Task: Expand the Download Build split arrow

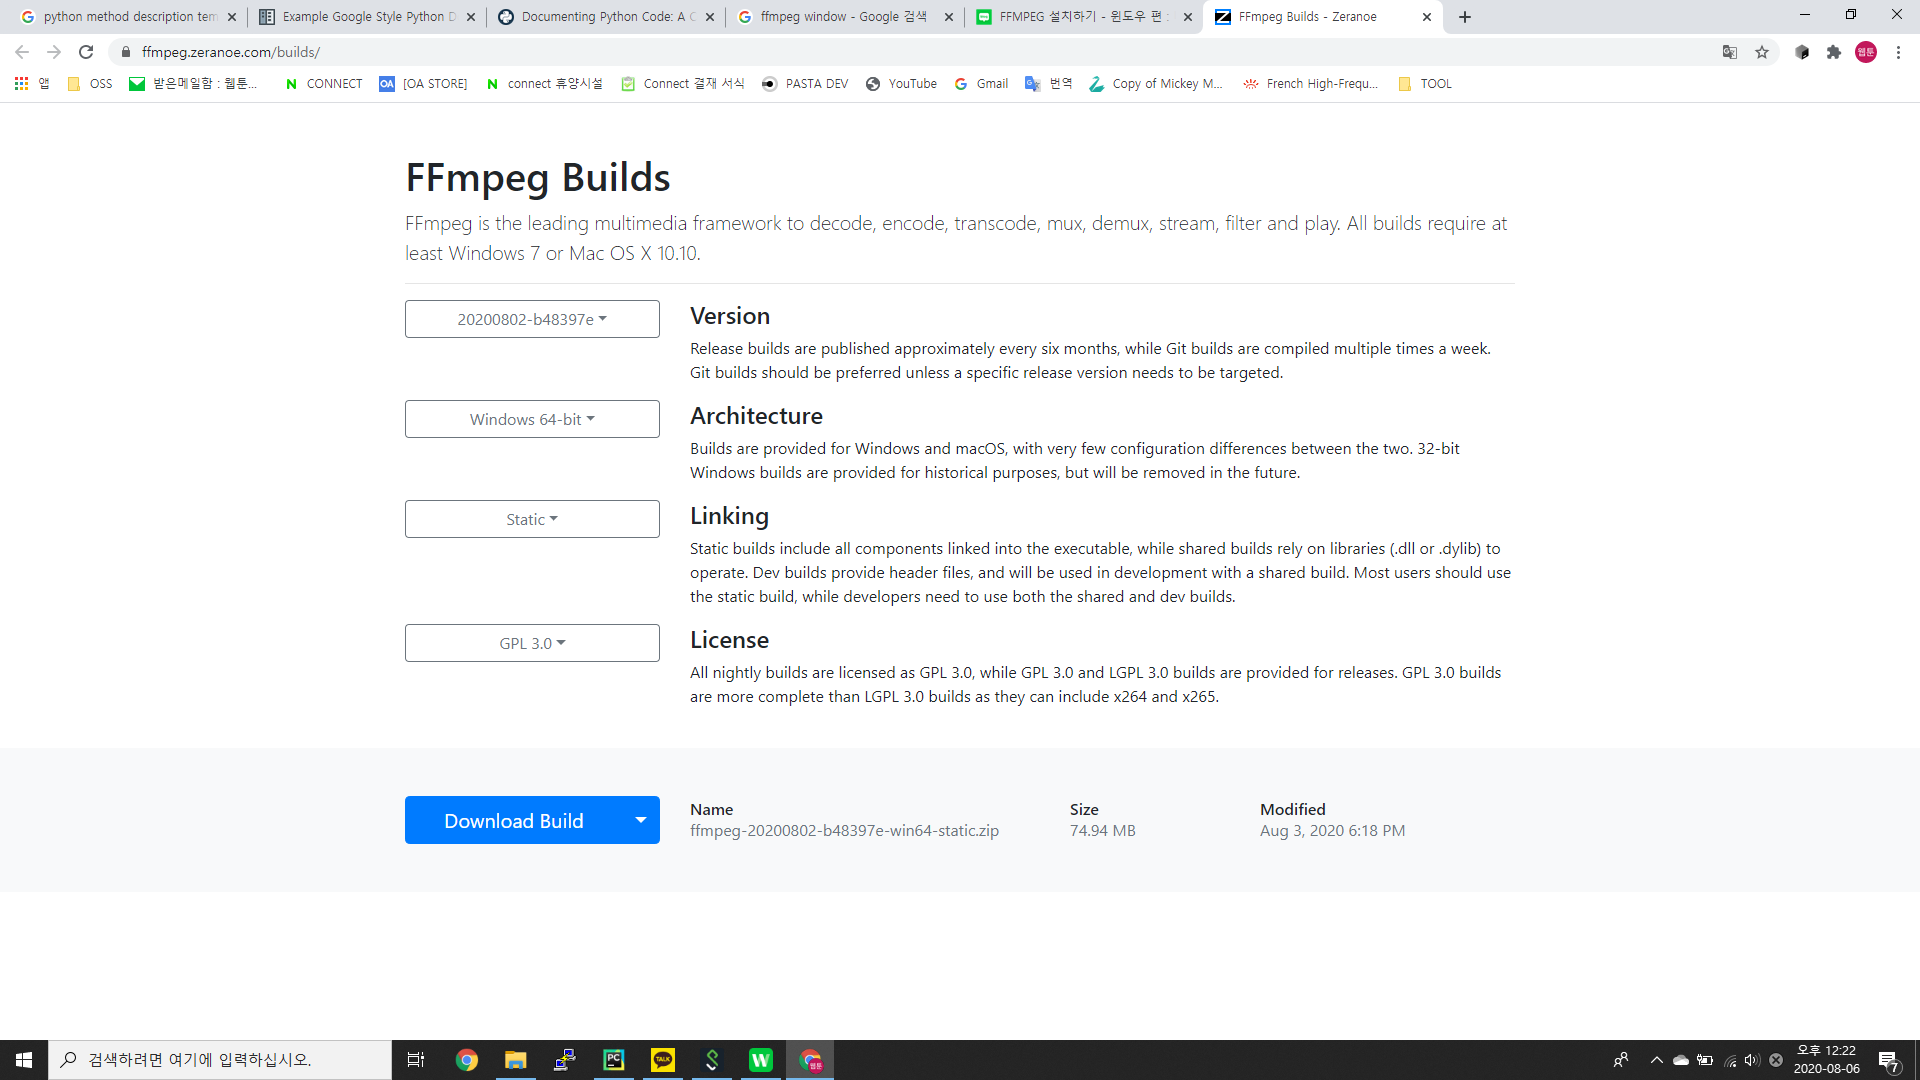Action: tap(640, 820)
